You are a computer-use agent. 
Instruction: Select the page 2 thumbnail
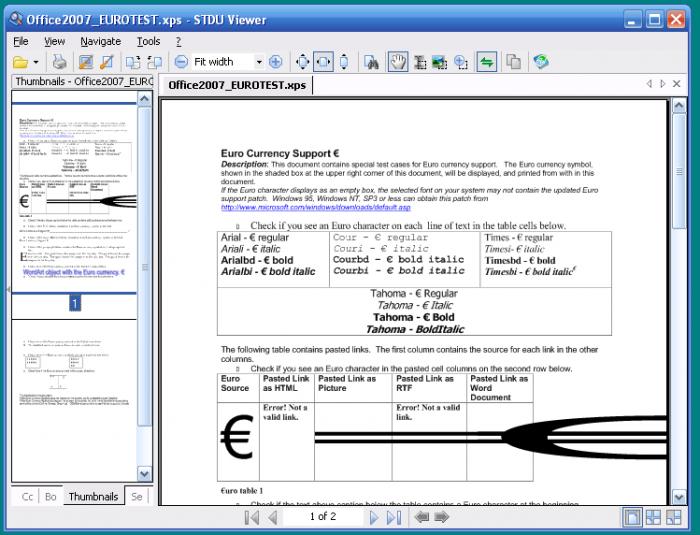click(74, 400)
